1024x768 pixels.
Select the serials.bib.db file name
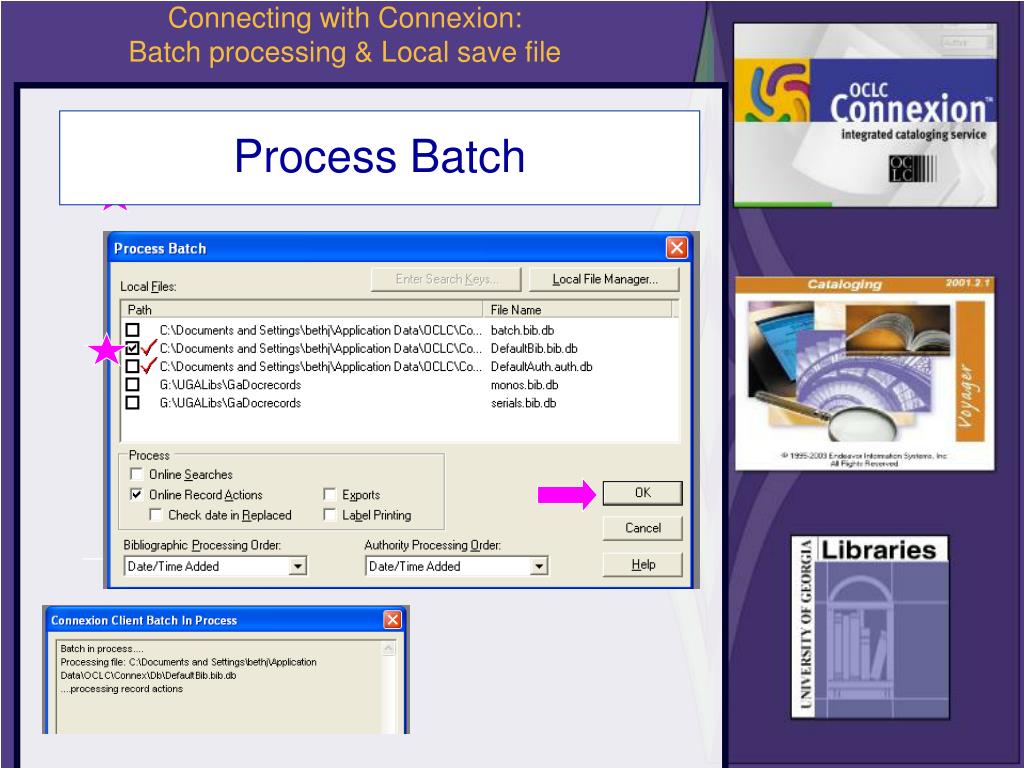coord(524,404)
